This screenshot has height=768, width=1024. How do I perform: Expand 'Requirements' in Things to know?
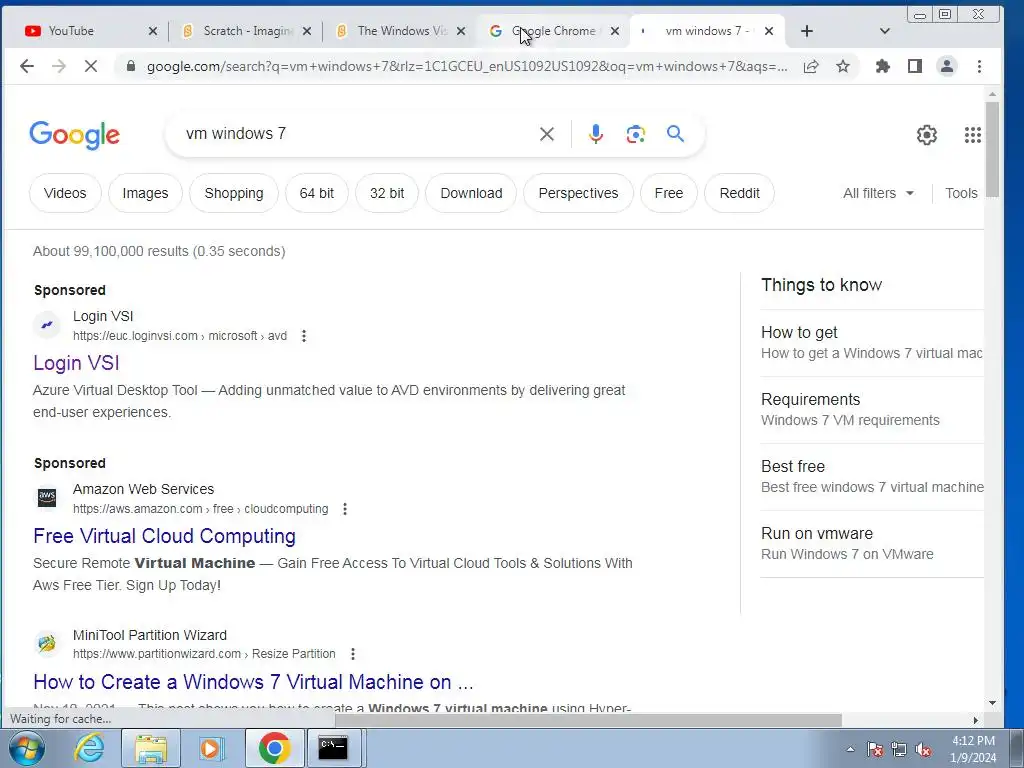point(872,409)
